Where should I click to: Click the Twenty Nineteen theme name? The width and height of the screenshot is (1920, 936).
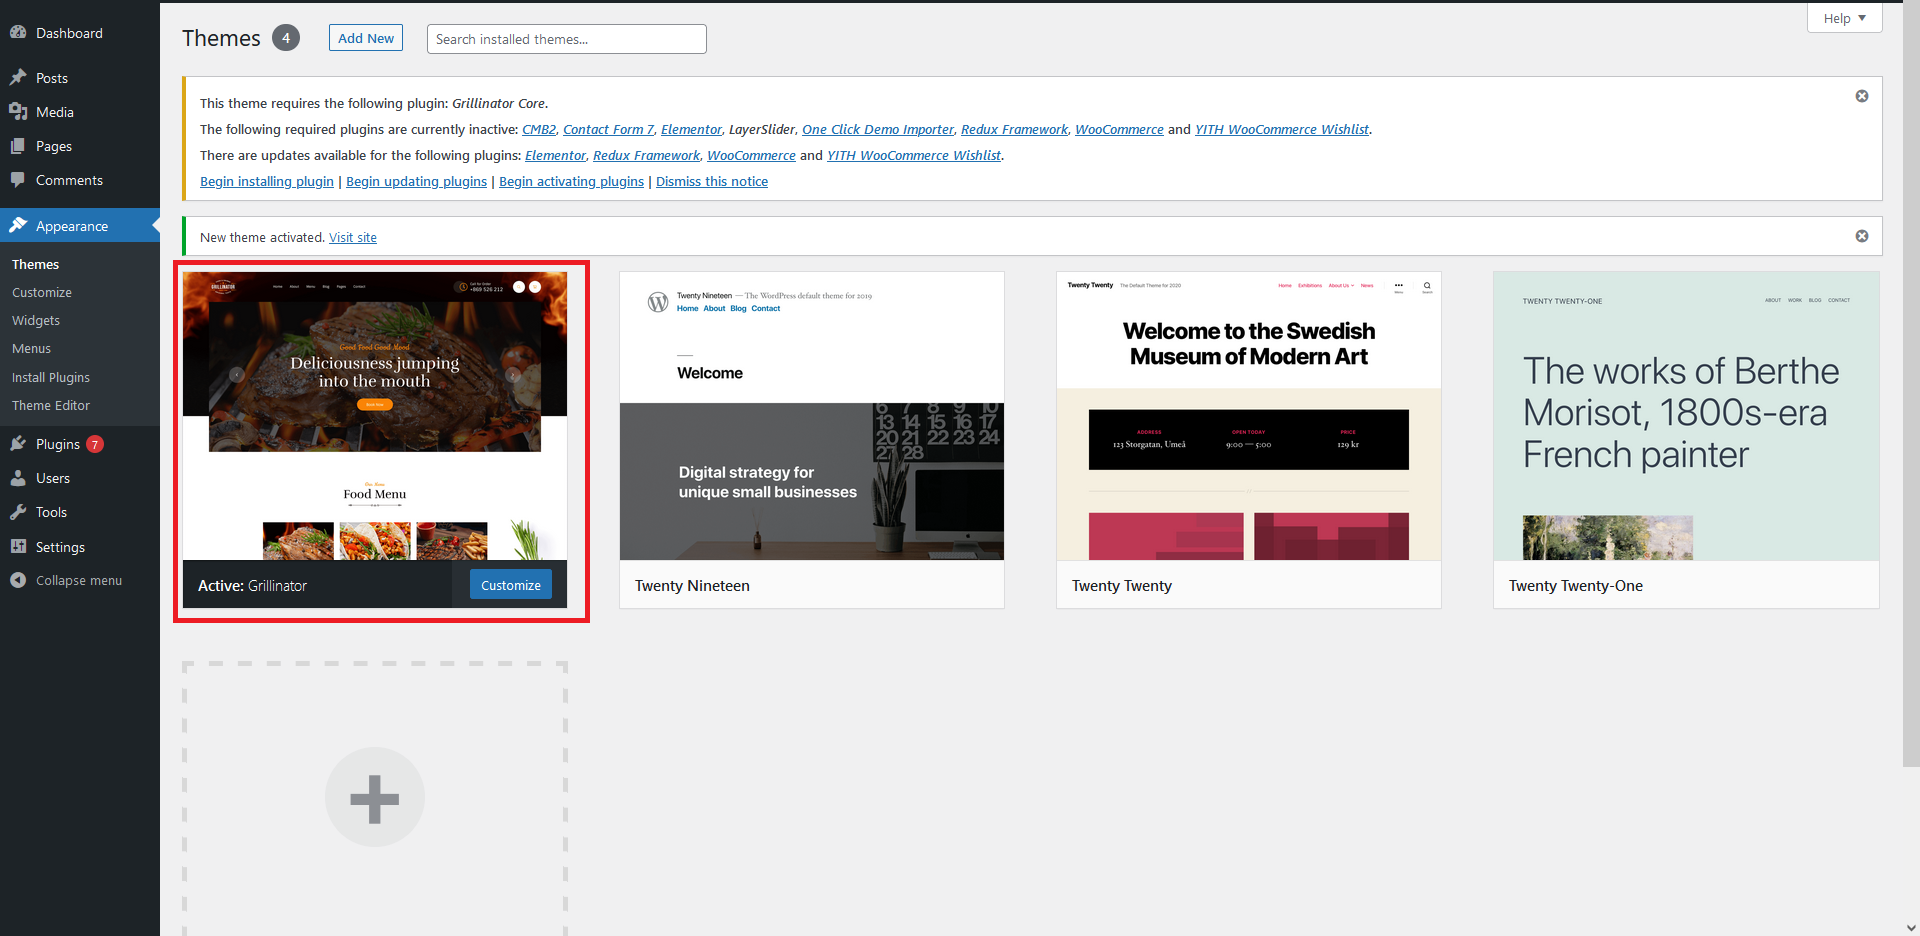pyautogui.click(x=692, y=586)
